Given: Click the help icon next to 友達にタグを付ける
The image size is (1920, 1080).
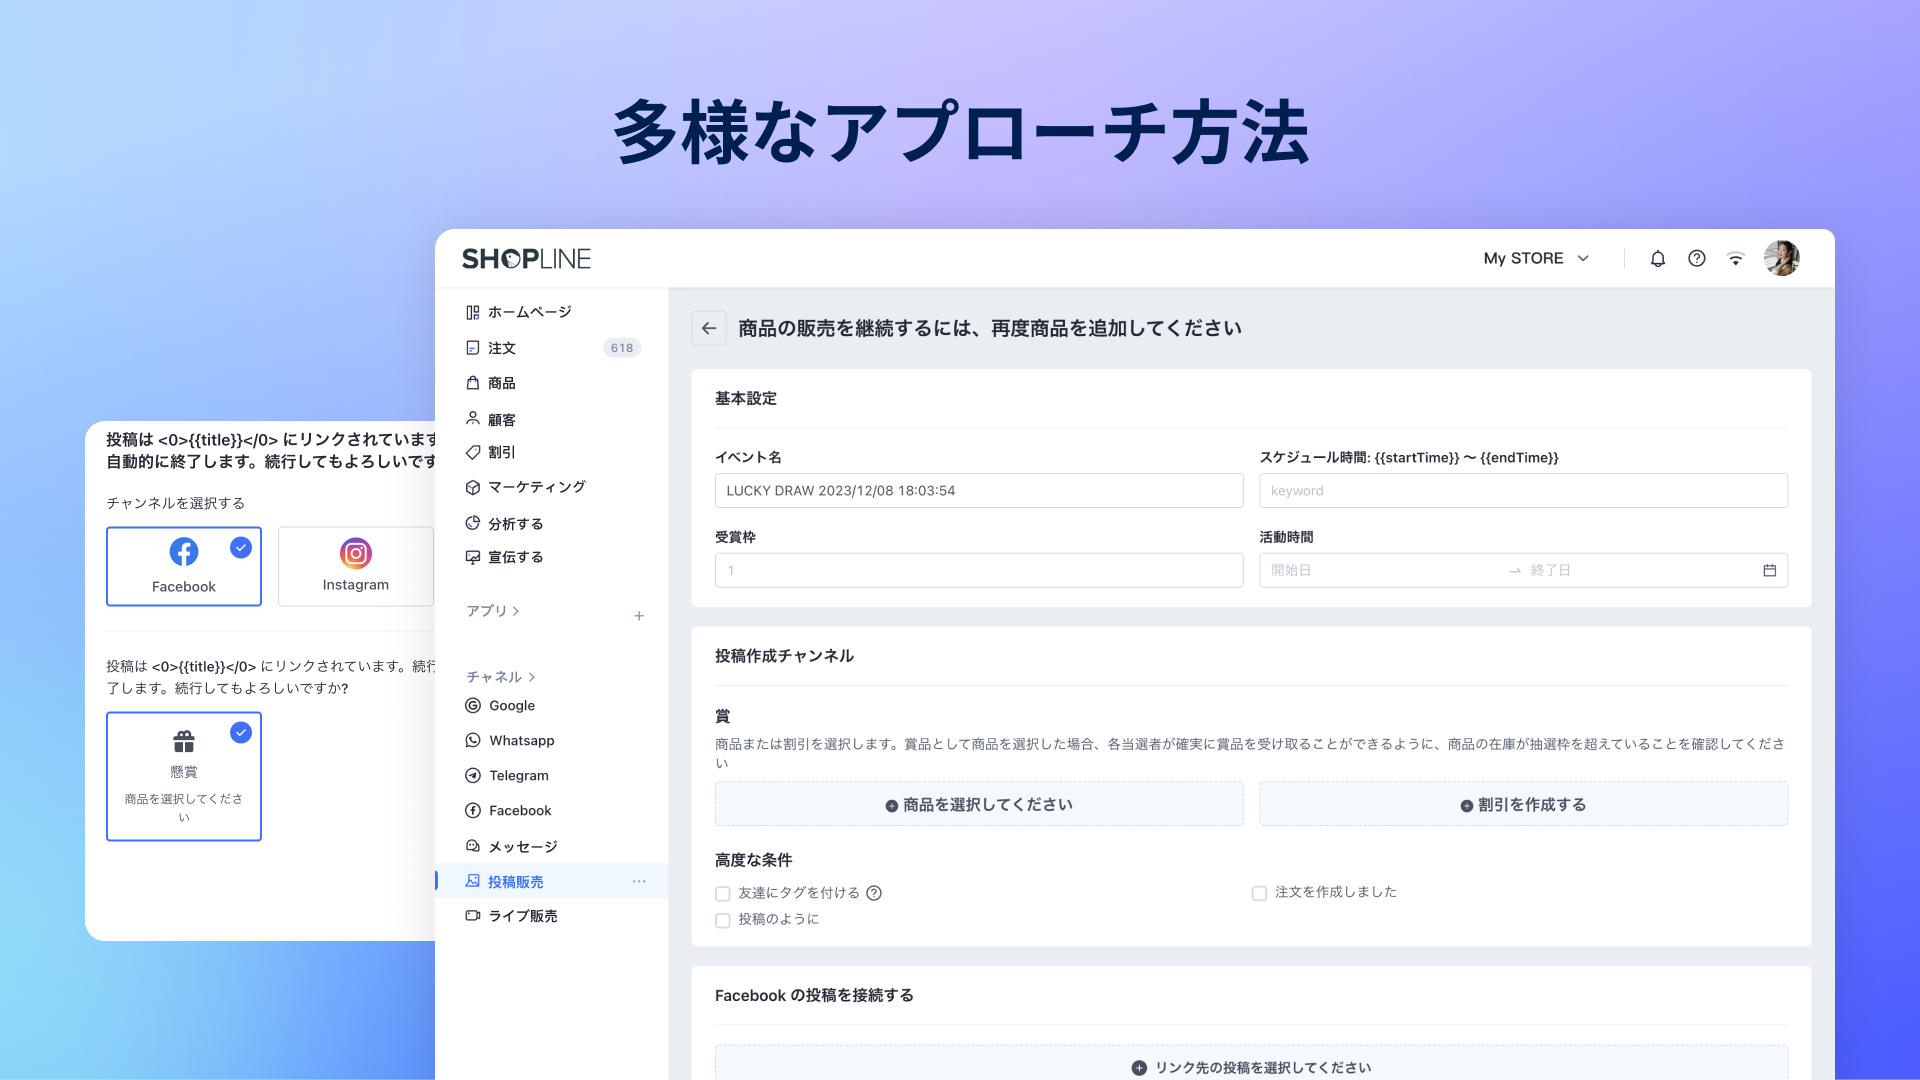Looking at the screenshot, I should click(874, 893).
